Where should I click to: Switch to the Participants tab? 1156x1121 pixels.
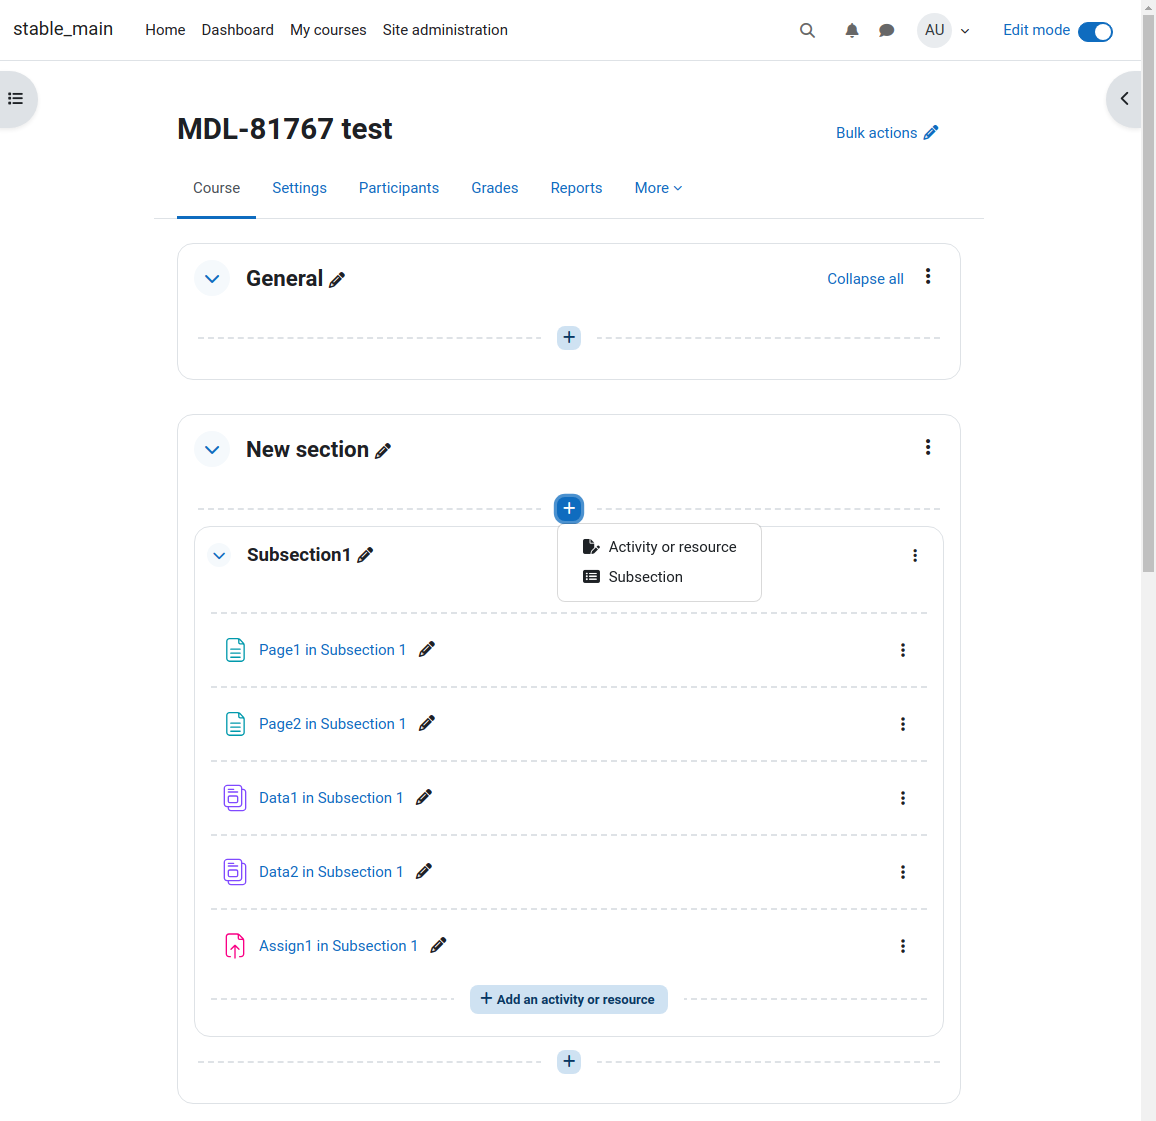click(x=399, y=188)
